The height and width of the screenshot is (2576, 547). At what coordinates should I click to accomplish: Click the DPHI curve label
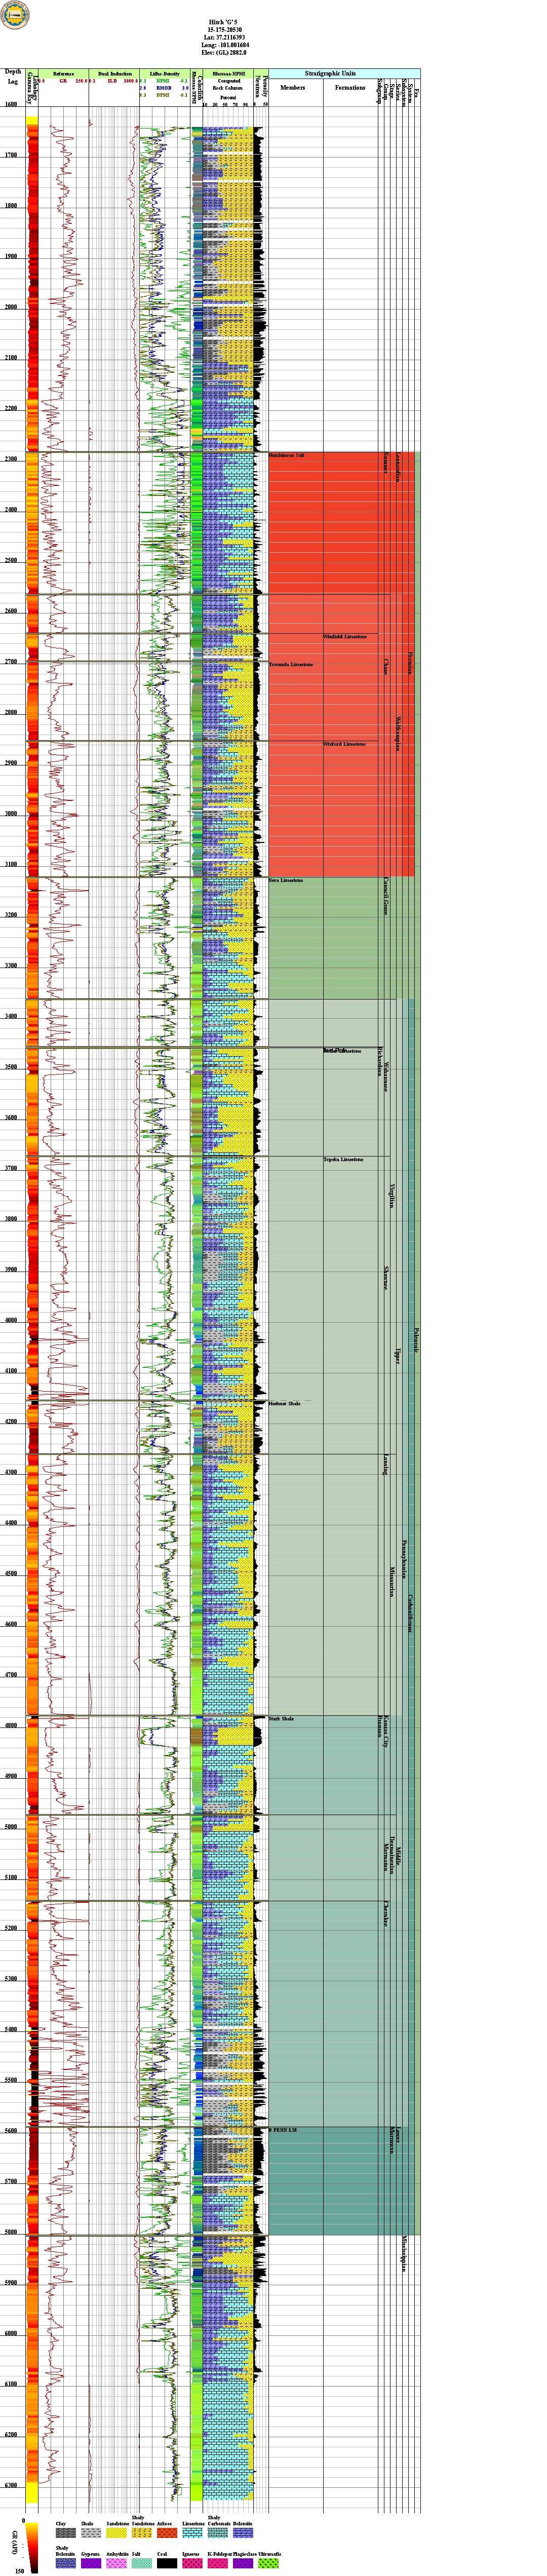tap(163, 95)
